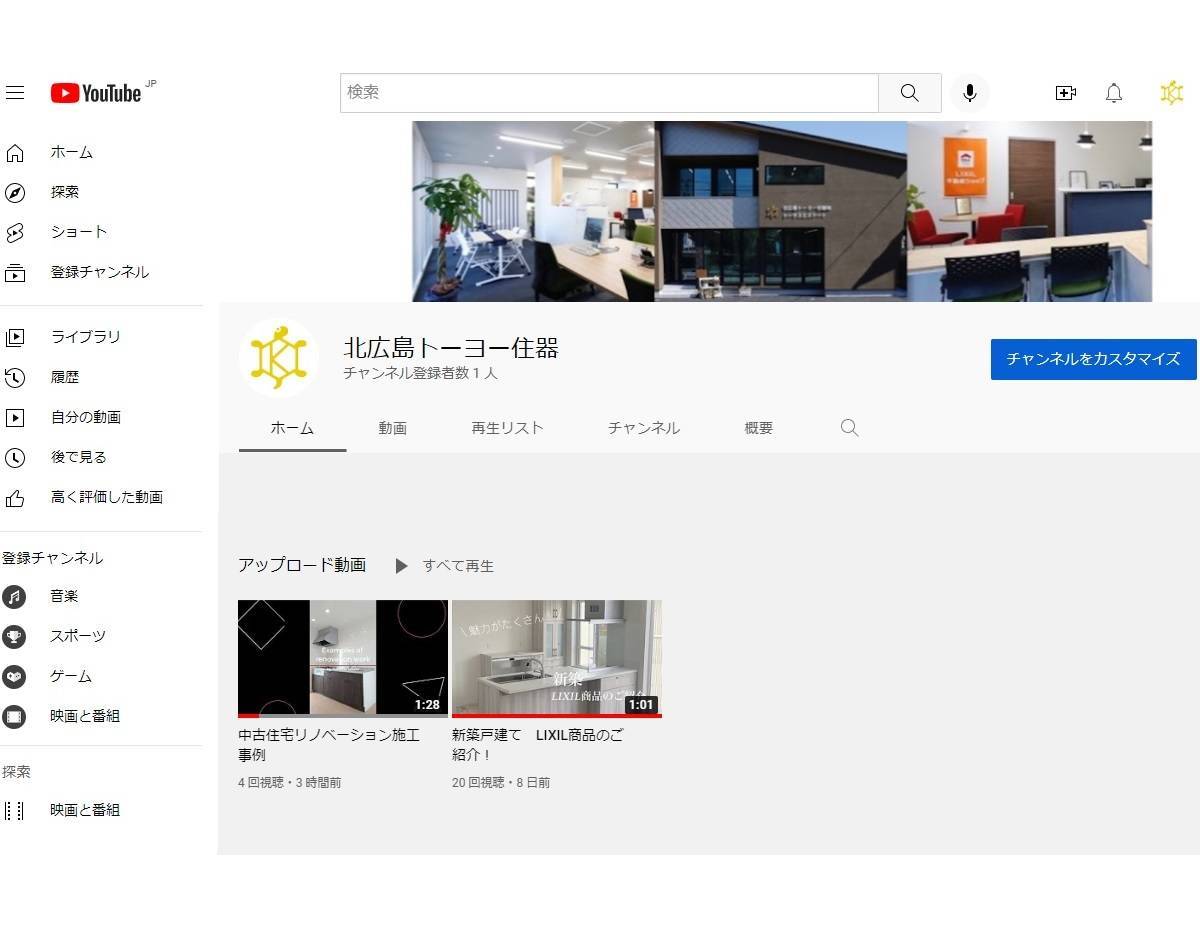Click the ライブラリ library icon
1200x940 pixels.
(x=15, y=337)
